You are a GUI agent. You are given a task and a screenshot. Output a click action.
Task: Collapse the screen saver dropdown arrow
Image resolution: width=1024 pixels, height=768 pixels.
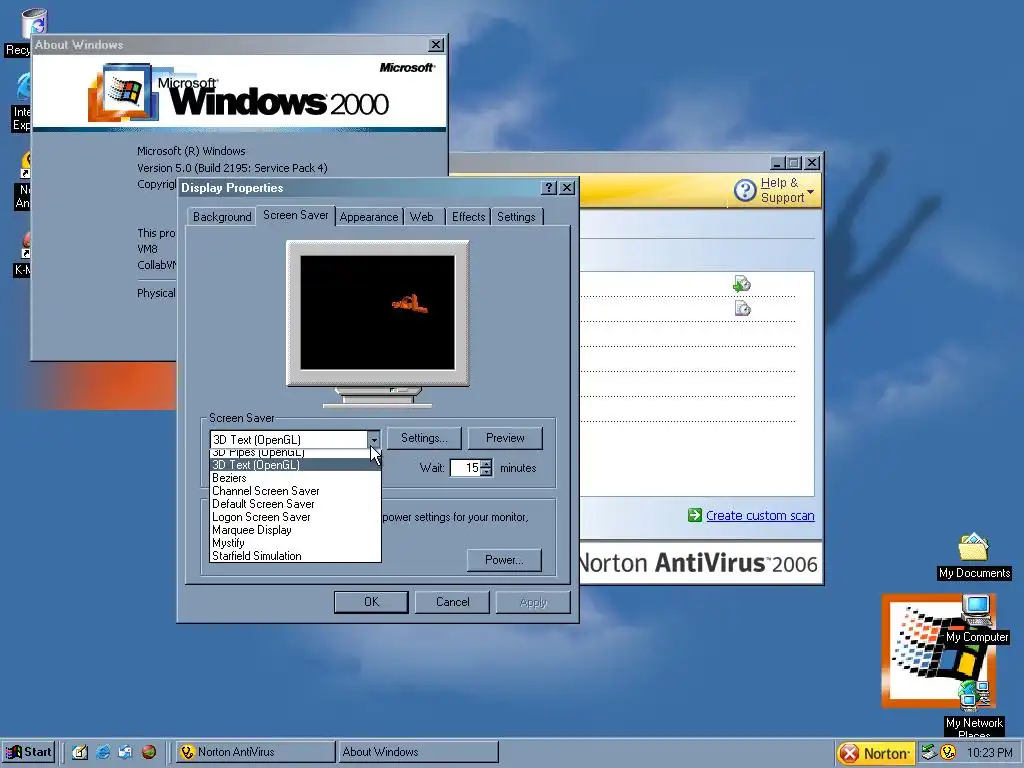pyautogui.click(x=374, y=440)
